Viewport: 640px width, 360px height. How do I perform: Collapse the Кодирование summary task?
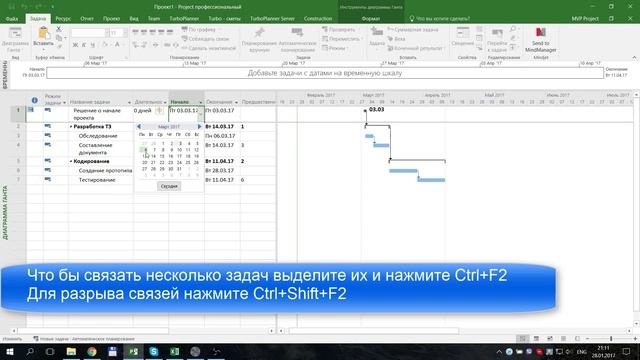71,162
